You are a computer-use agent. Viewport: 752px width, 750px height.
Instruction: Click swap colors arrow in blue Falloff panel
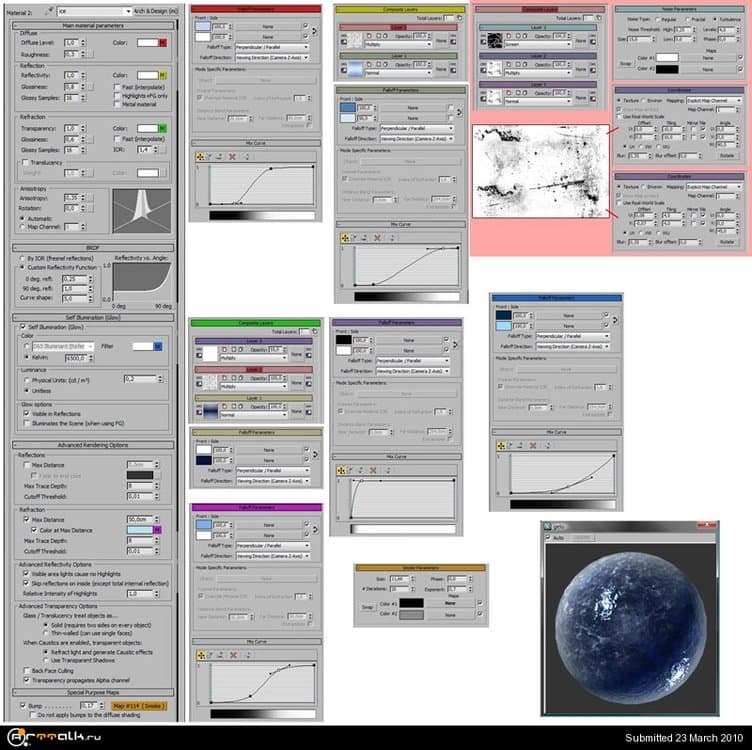615,320
